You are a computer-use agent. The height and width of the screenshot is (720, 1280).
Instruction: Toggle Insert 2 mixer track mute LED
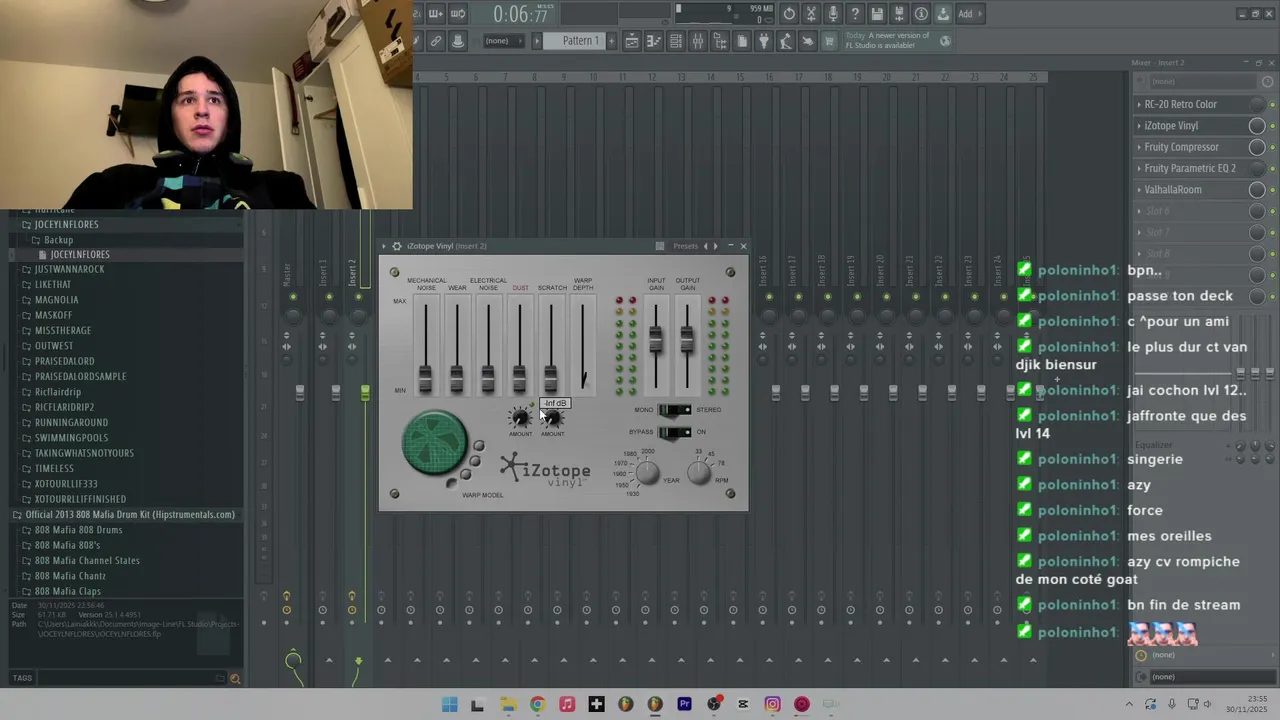tap(358, 297)
